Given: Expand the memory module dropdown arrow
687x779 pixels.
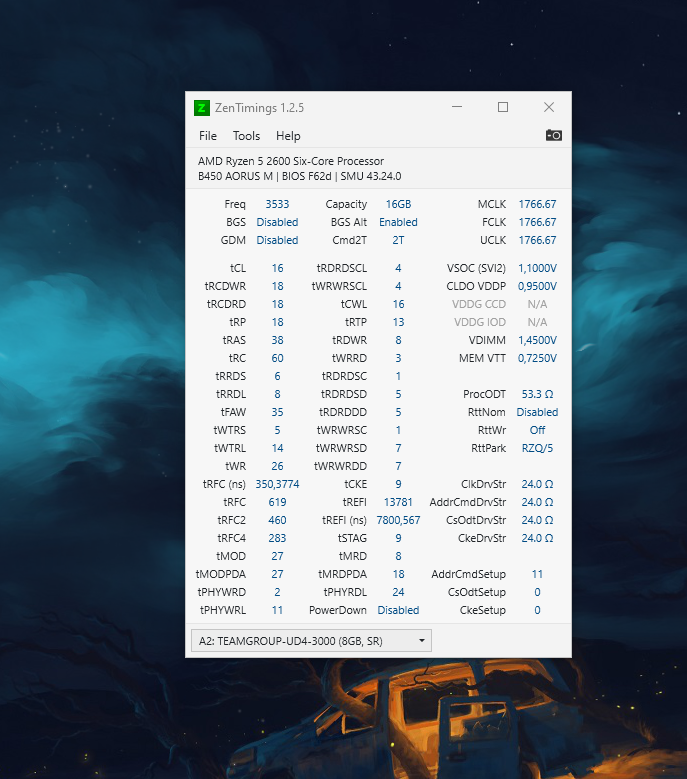Looking at the screenshot, I should pos(422,640).
